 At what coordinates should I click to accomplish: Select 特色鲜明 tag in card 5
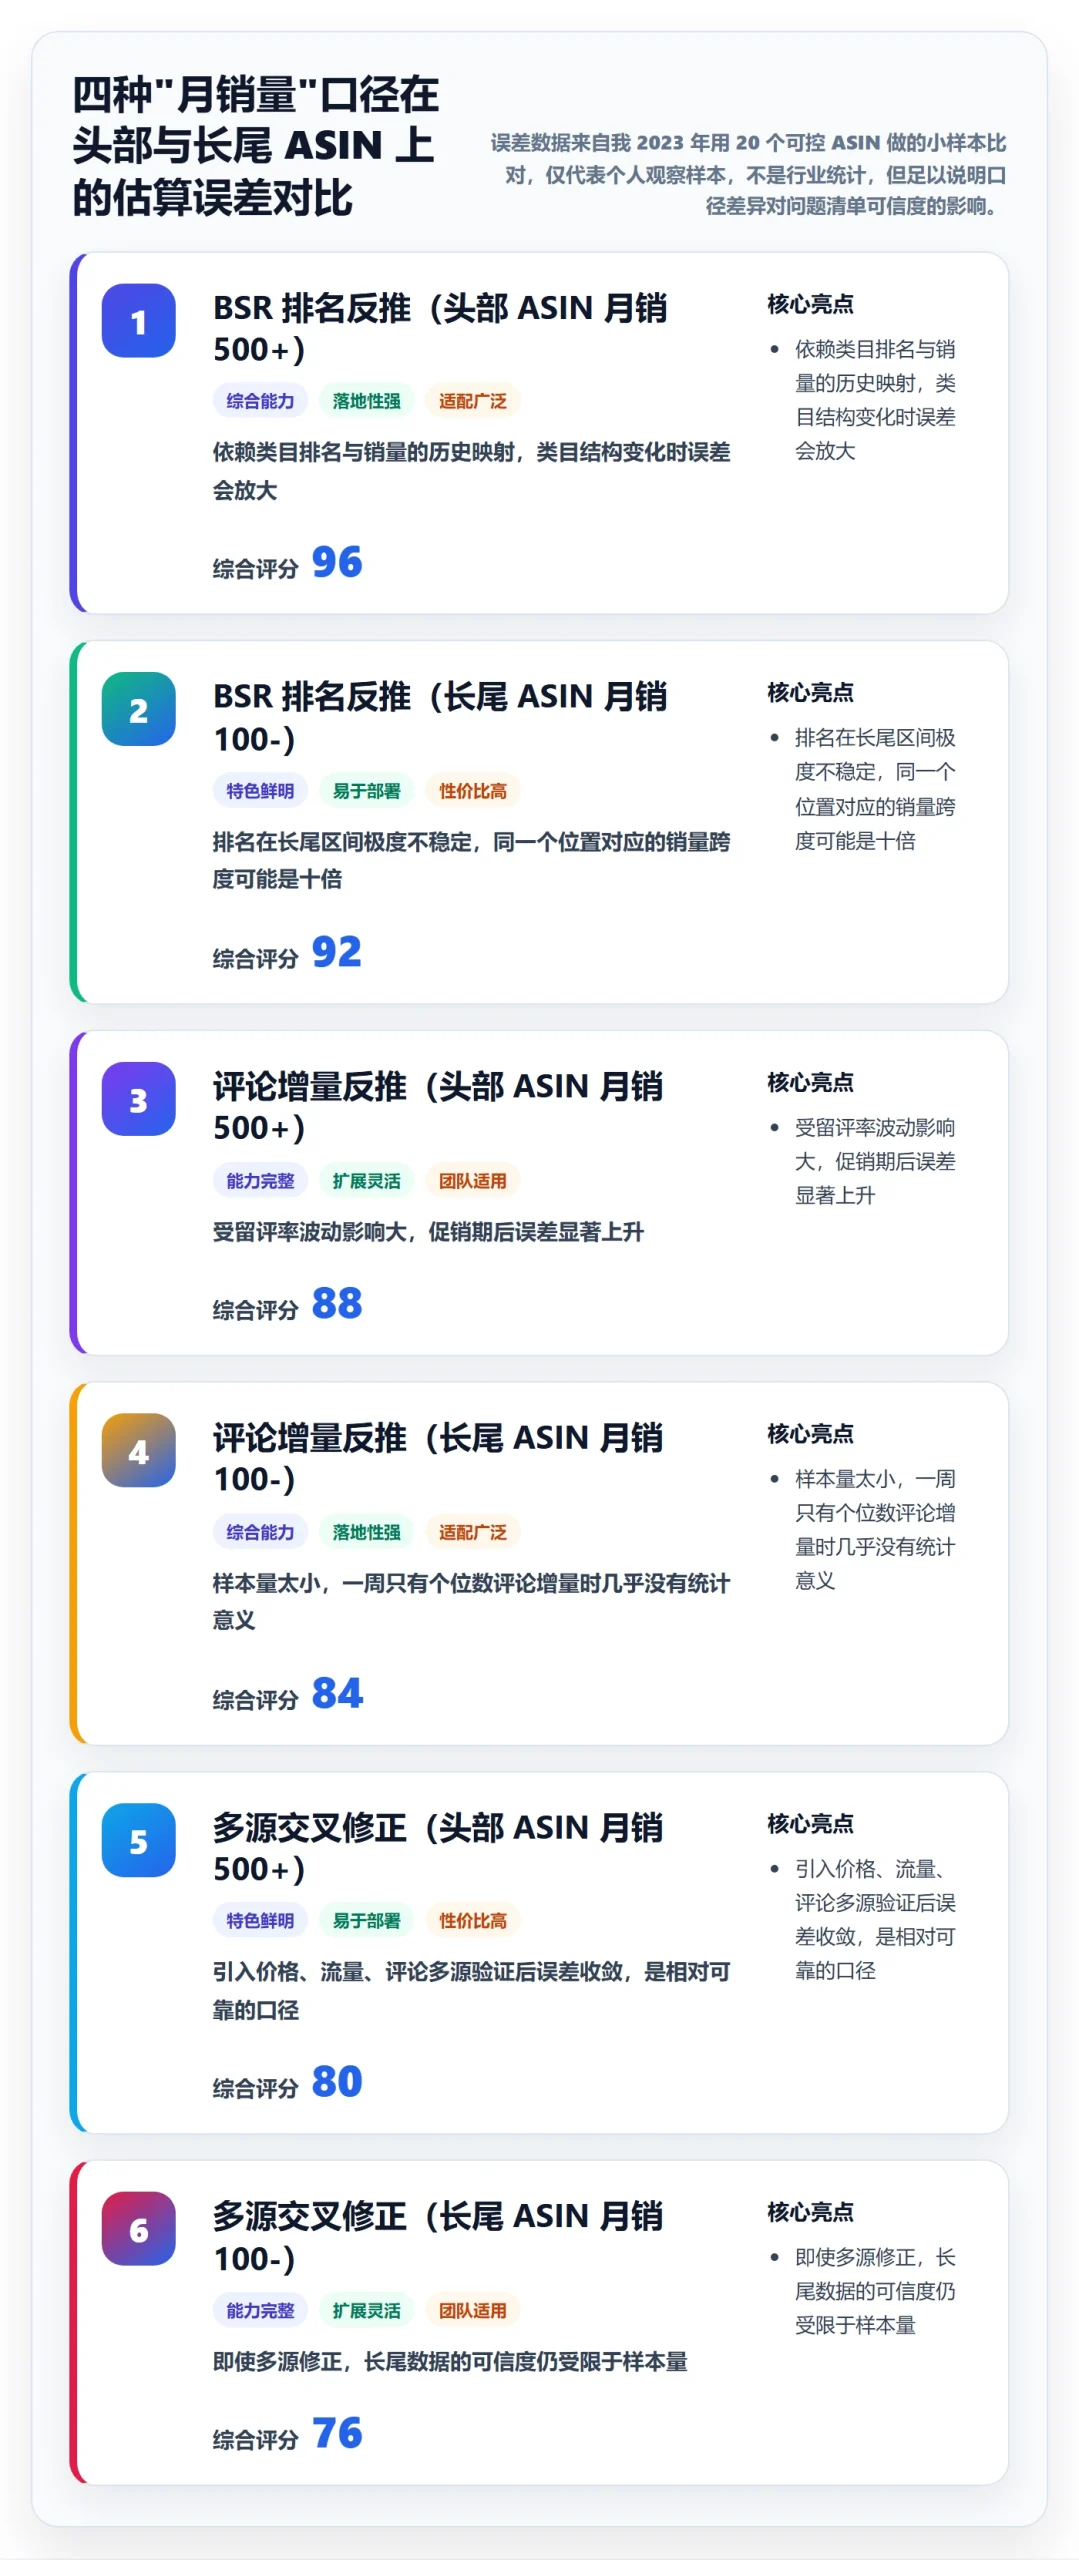(260, 1921)
